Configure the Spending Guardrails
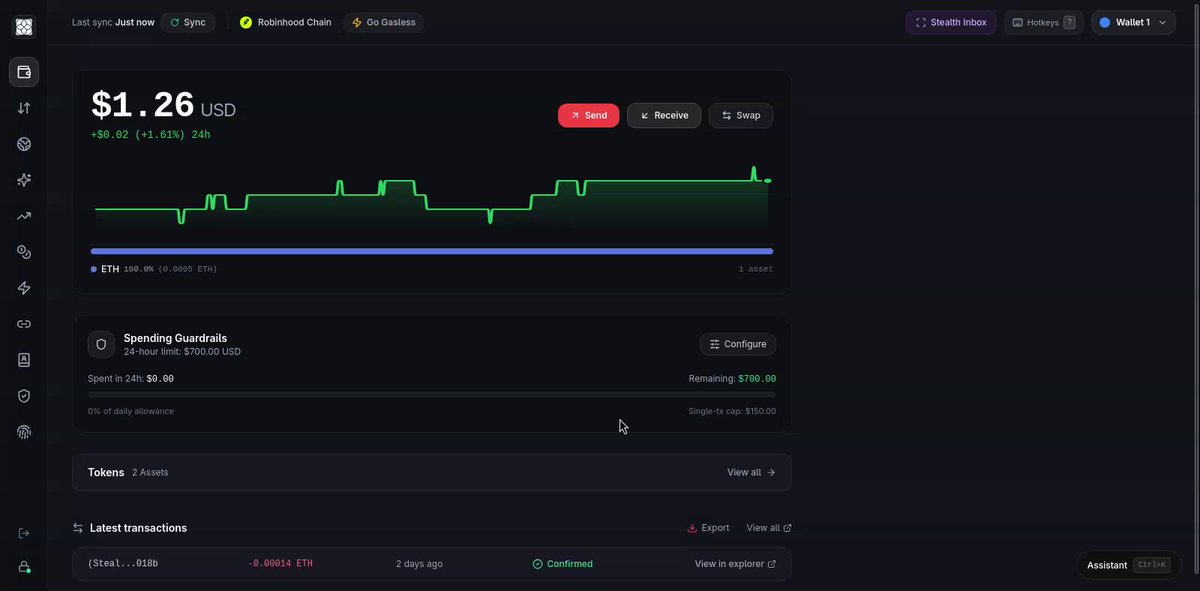1200x591 pixels. (738, 344)
